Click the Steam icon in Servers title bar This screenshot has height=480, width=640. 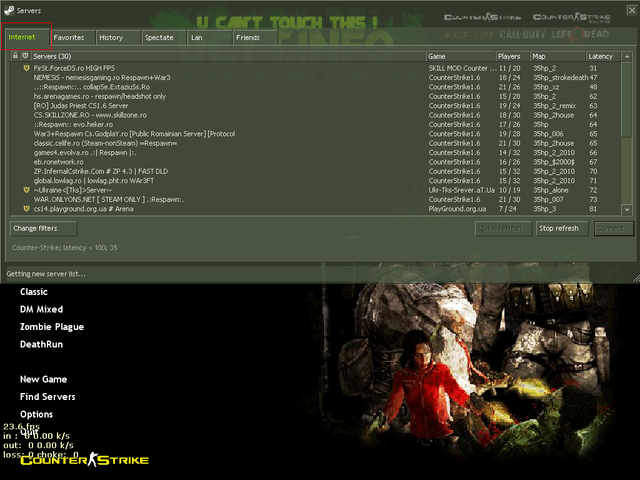pos(9,10)
